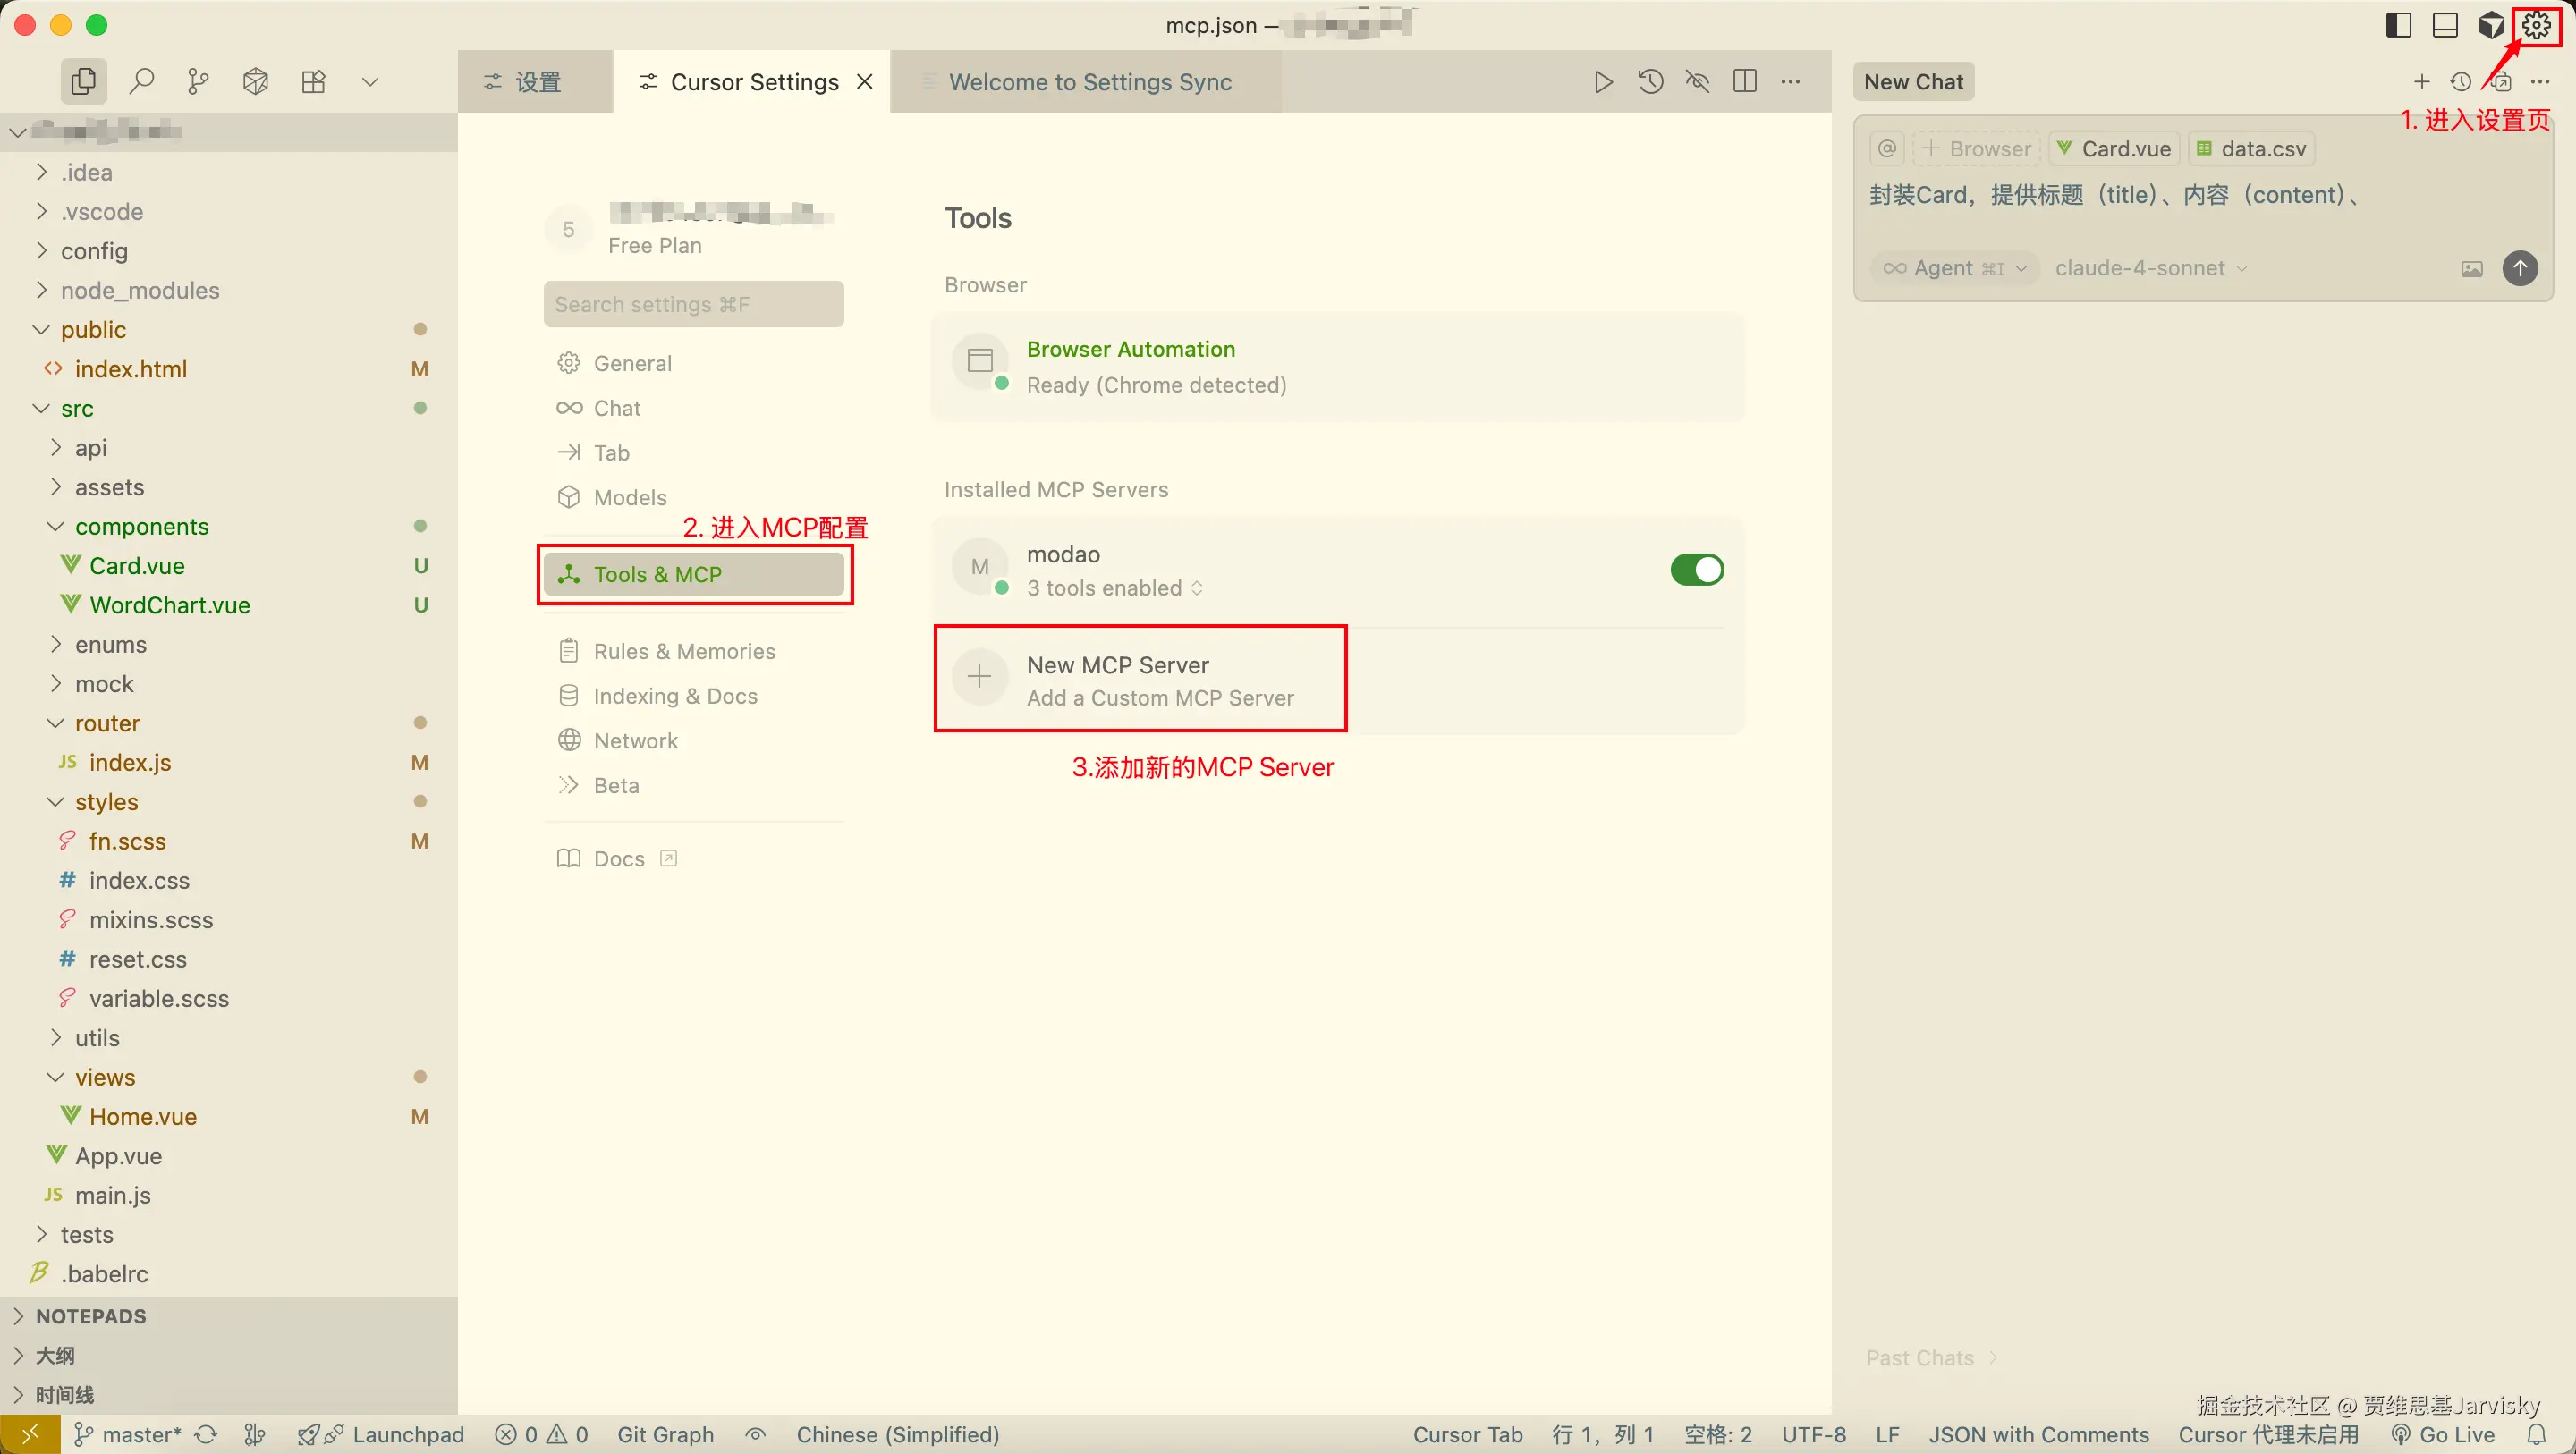
Task: Toggle the primary sidebar layout icon
Action: 2398,26
